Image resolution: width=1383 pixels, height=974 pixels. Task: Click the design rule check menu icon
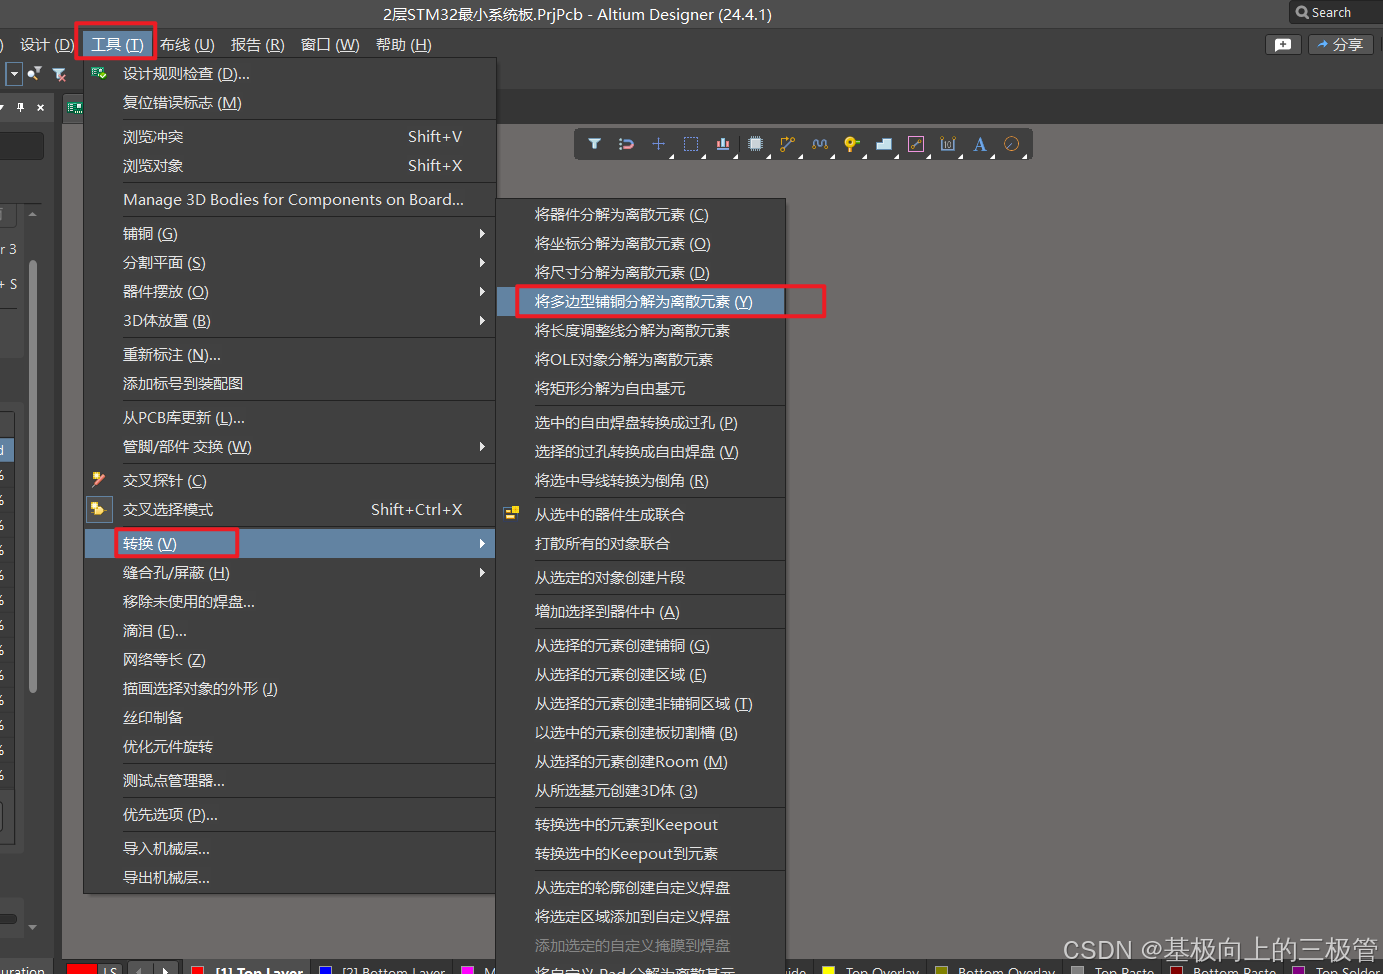[x=98, y=73]
